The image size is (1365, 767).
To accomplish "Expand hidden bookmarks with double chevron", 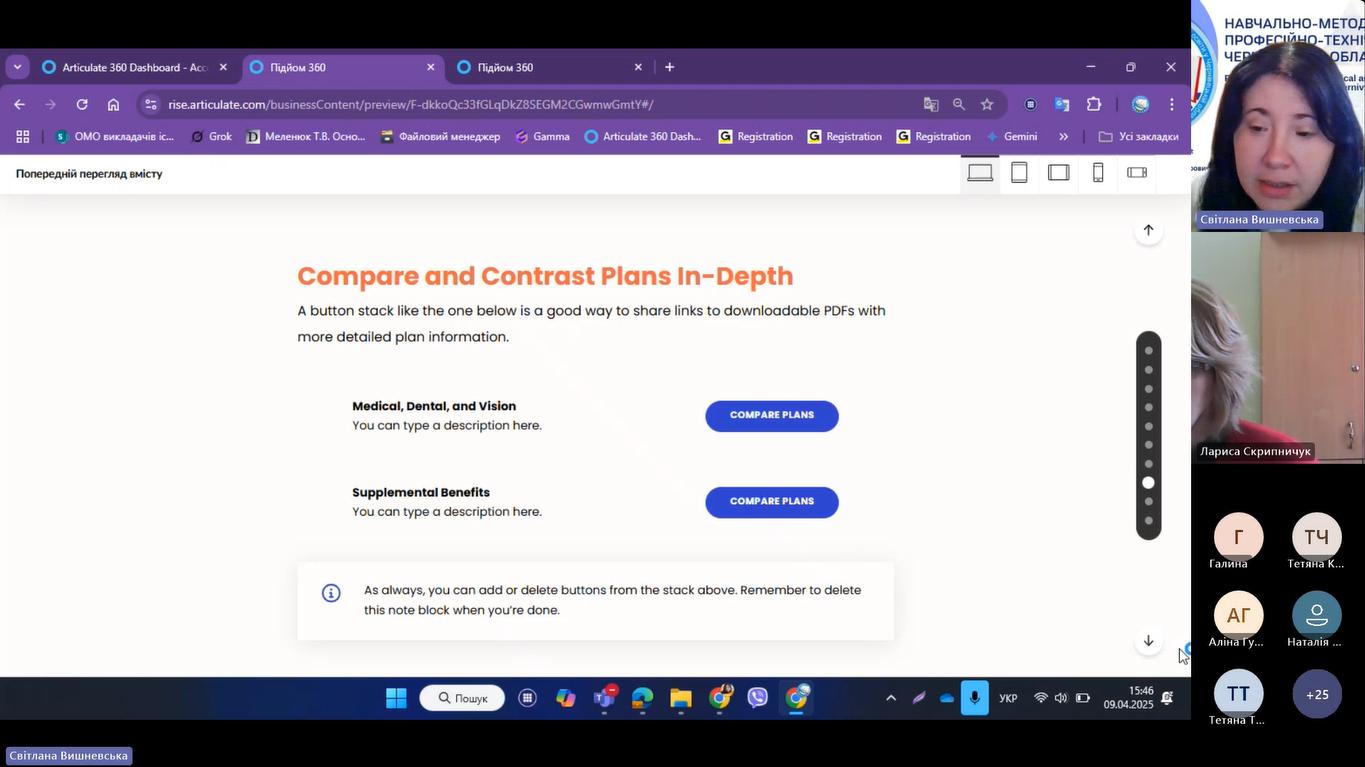I will click(1063, 136).
